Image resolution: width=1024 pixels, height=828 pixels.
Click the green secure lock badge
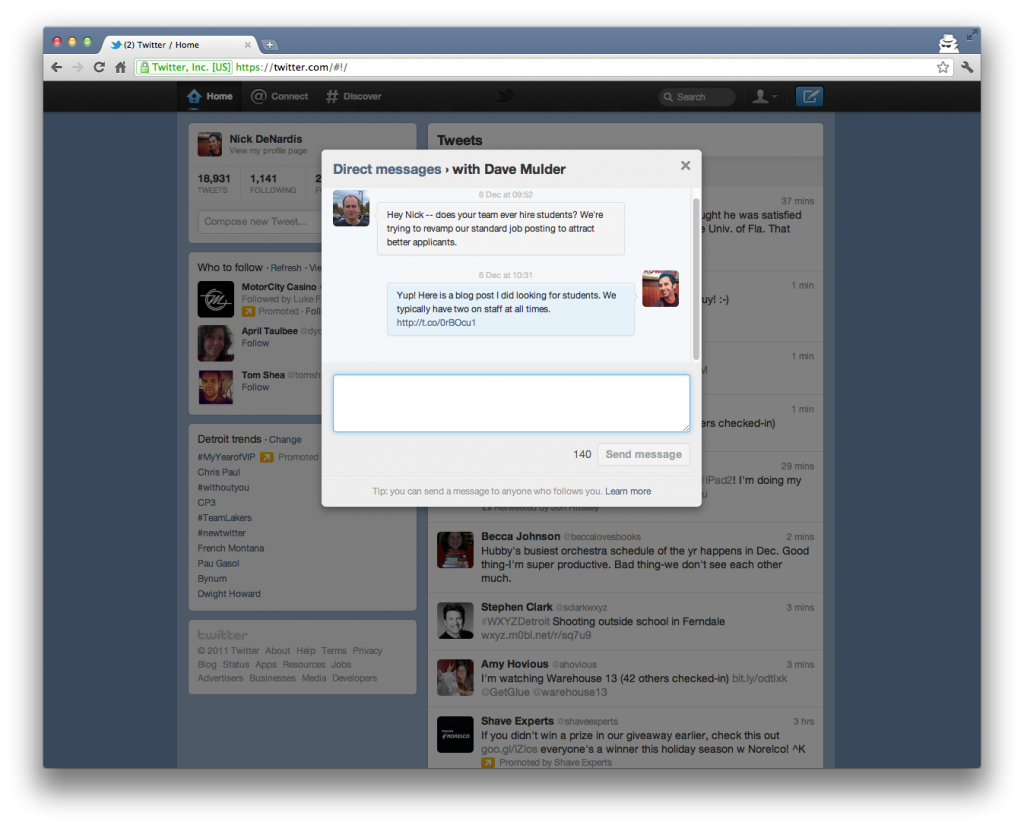[185, 67]
